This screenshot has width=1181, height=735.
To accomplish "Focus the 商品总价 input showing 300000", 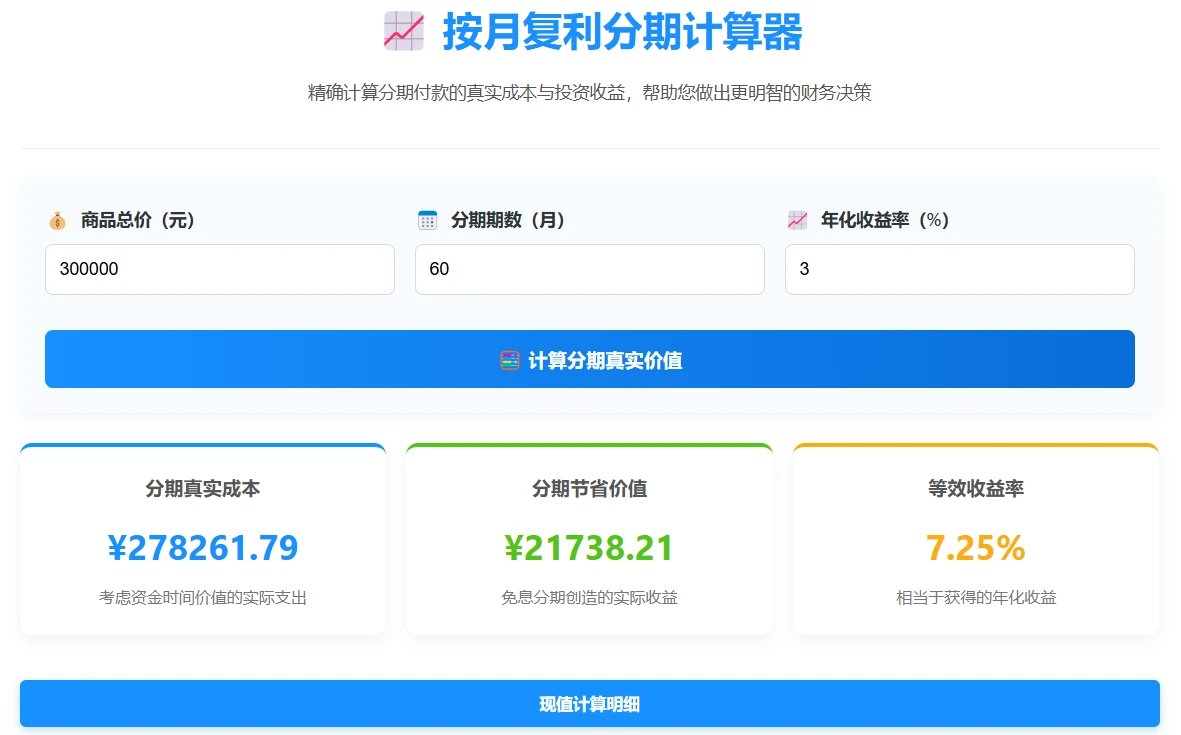I will pyautogui.click(x=219, y=269).
